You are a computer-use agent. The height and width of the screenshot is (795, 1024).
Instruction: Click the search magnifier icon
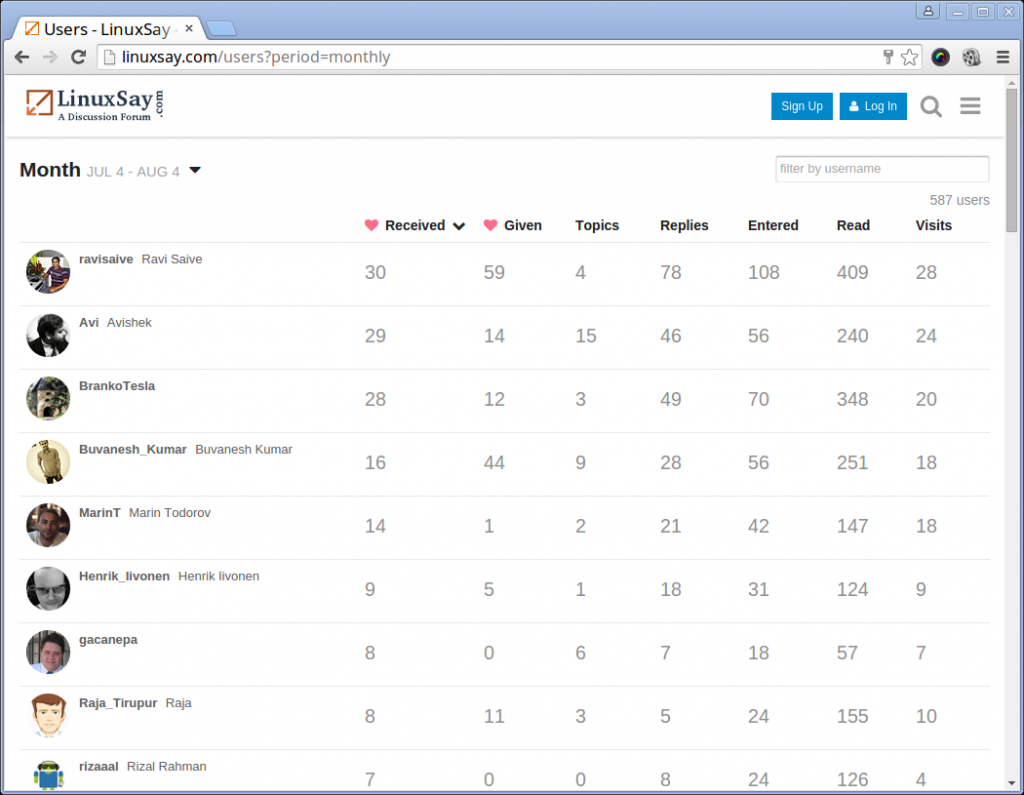pos(931,107)
